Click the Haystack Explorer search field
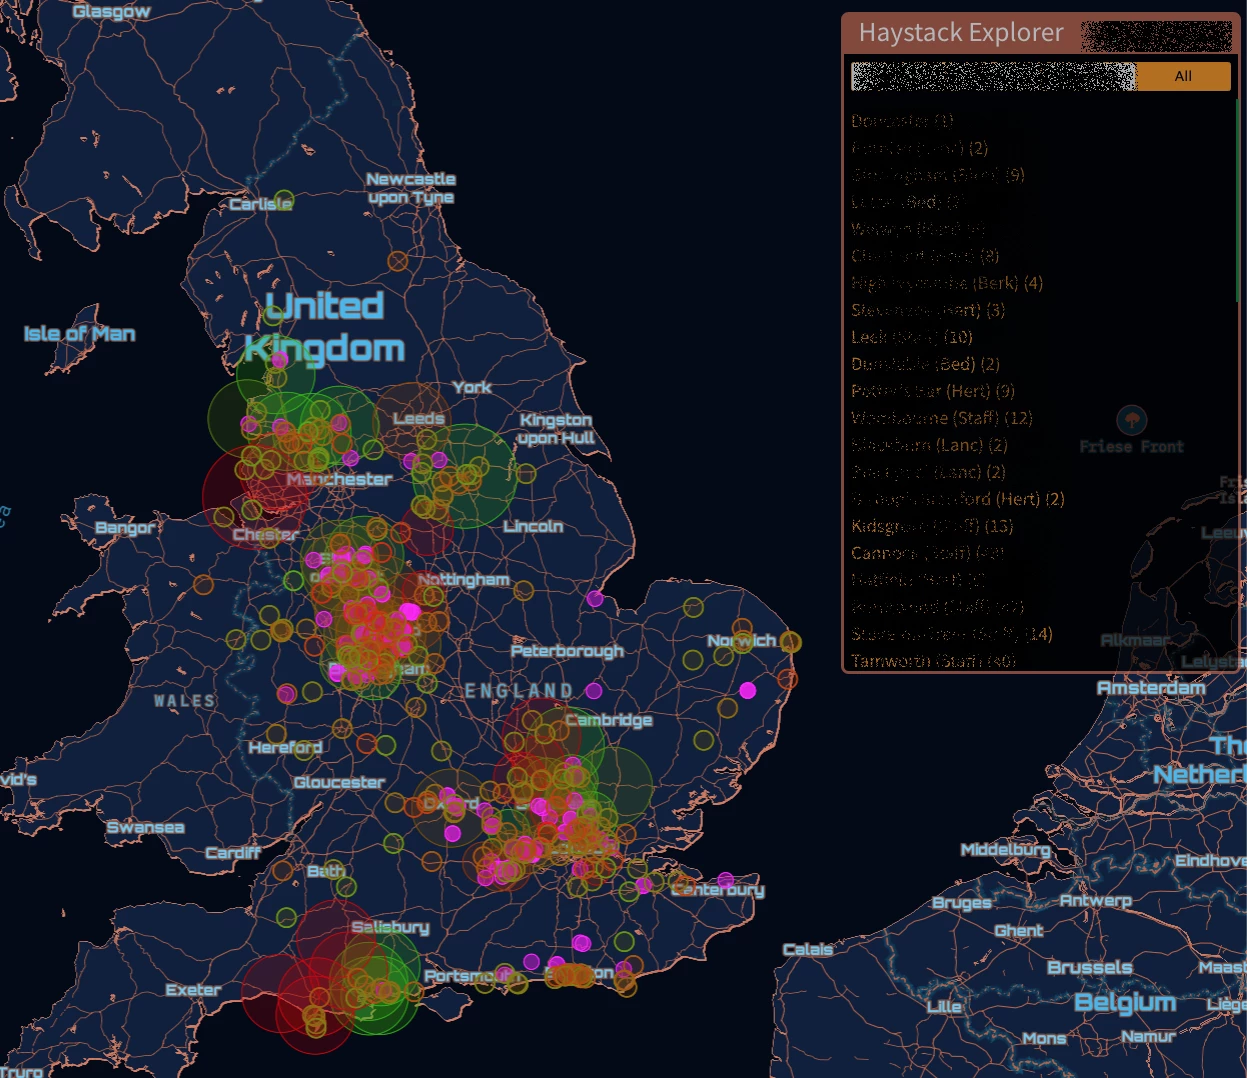 pyautogui.click(x=994, y=76)
